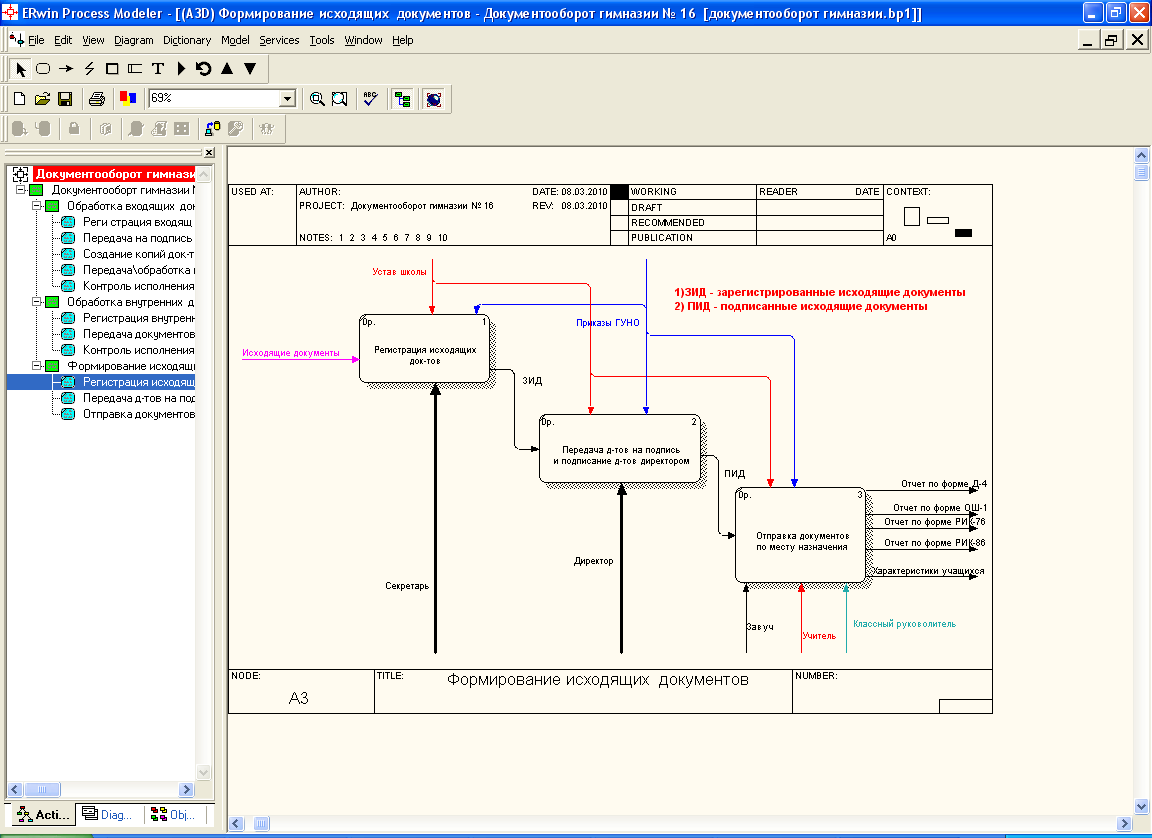This screenshot has height=838, width=1152.
Task: Select the Precedence Arrow tool
Action: point(66,69)
